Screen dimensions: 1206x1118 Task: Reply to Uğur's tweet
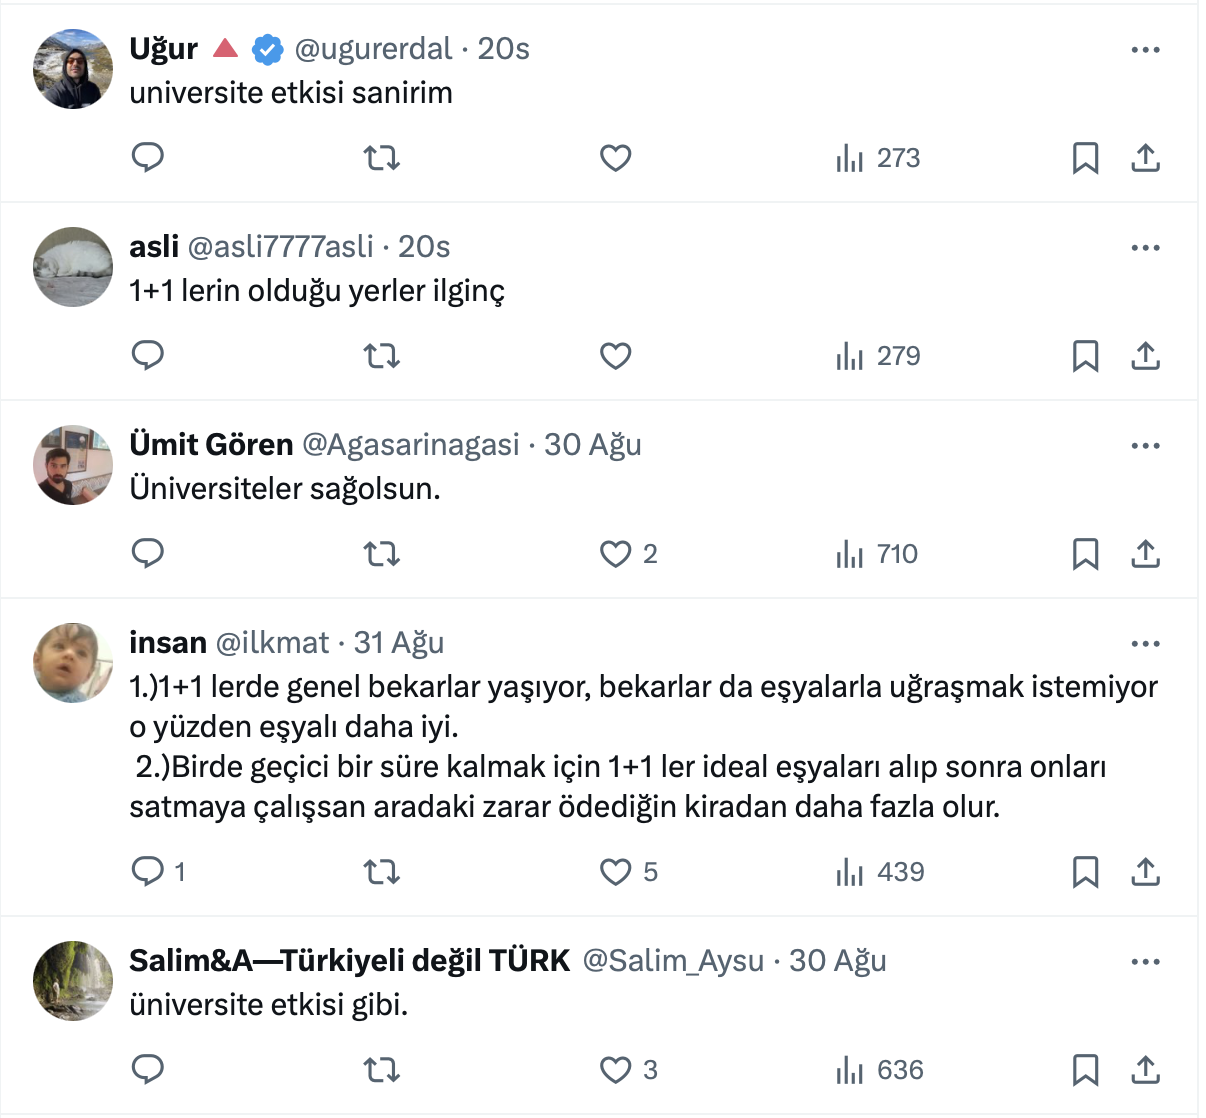(148, 158)
